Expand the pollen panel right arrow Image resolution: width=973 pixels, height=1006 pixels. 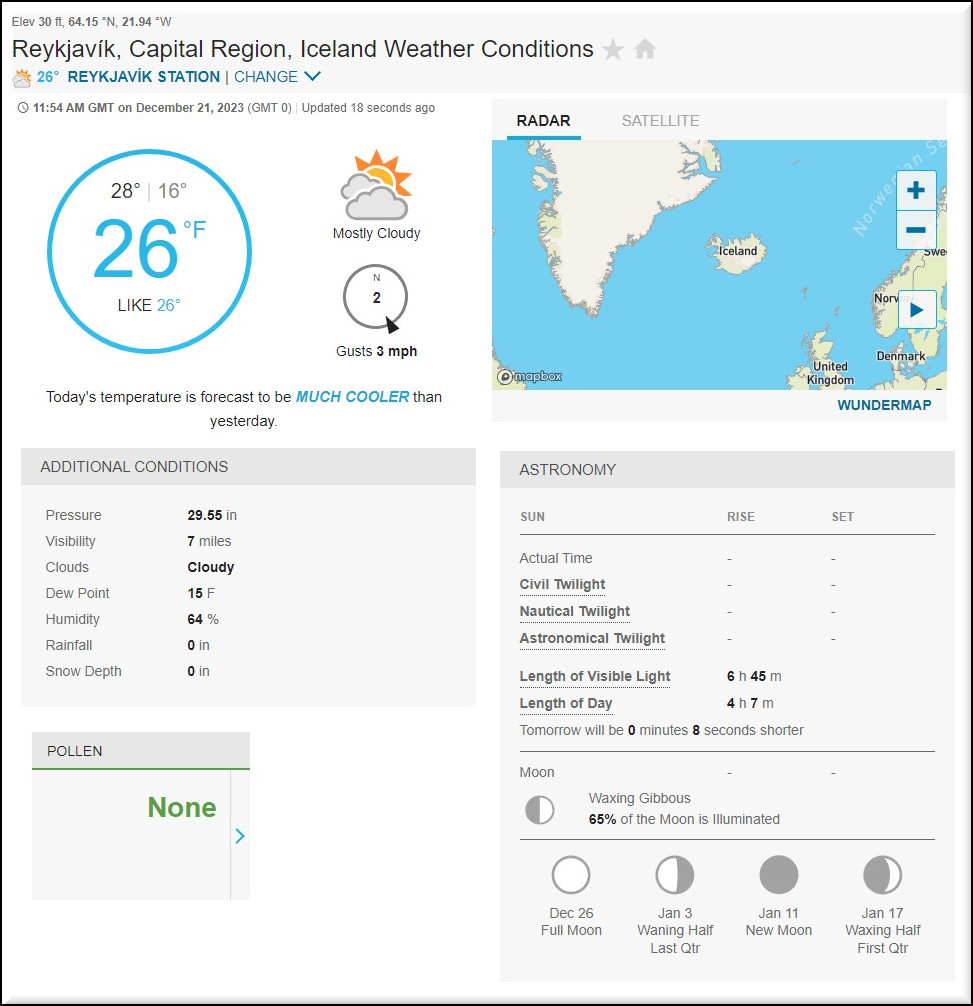click(x=240, y=836)
